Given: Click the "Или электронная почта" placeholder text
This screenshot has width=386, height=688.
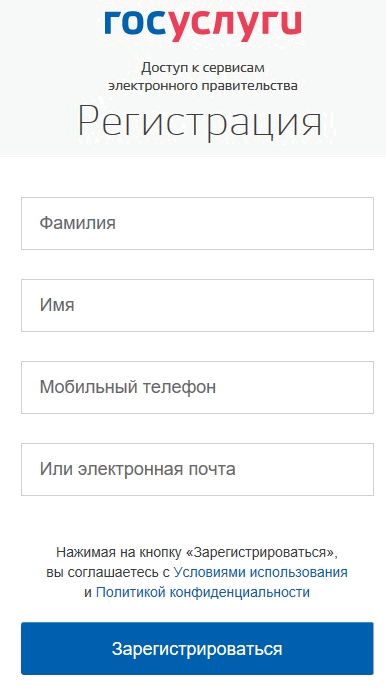Looking at the screenshot, I should pos(137,469).
